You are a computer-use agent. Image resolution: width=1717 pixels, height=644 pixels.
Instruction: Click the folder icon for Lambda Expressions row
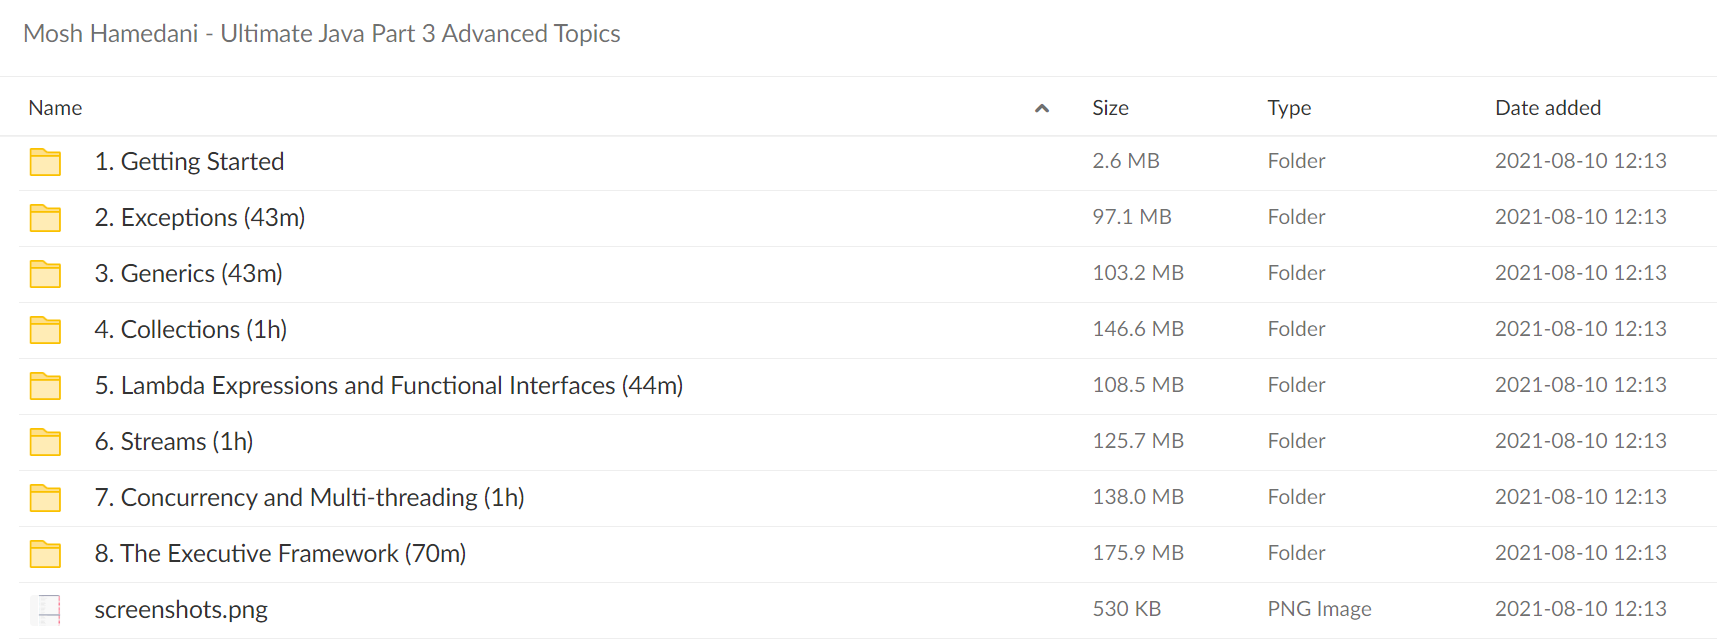click(45, 386)
